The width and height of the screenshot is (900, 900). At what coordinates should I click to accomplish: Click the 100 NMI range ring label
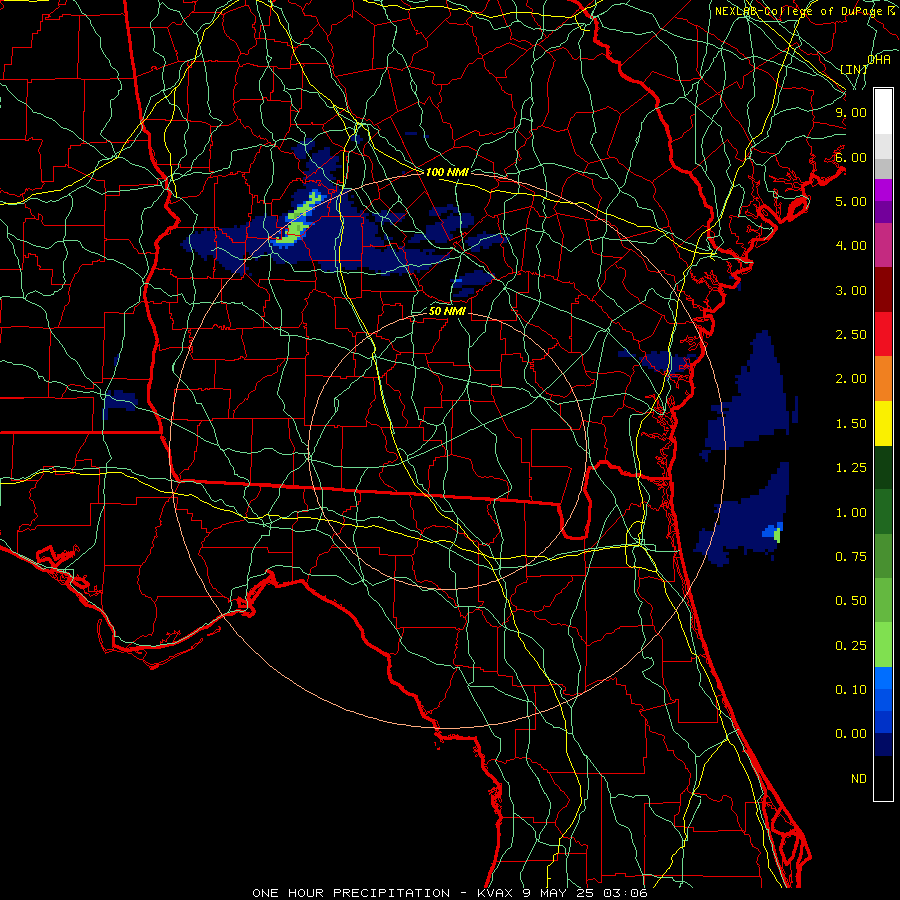pyautogui.click(x=447, y=172)
